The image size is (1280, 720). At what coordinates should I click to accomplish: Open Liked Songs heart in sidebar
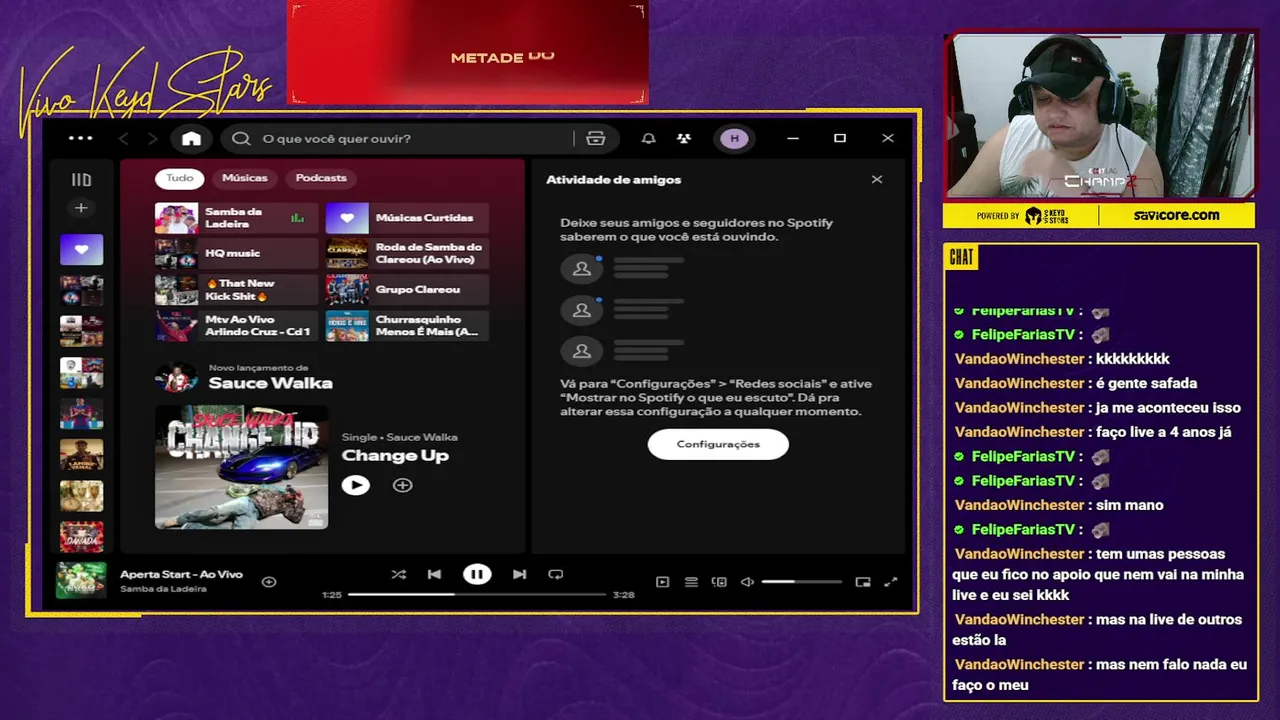click(81, 250)
